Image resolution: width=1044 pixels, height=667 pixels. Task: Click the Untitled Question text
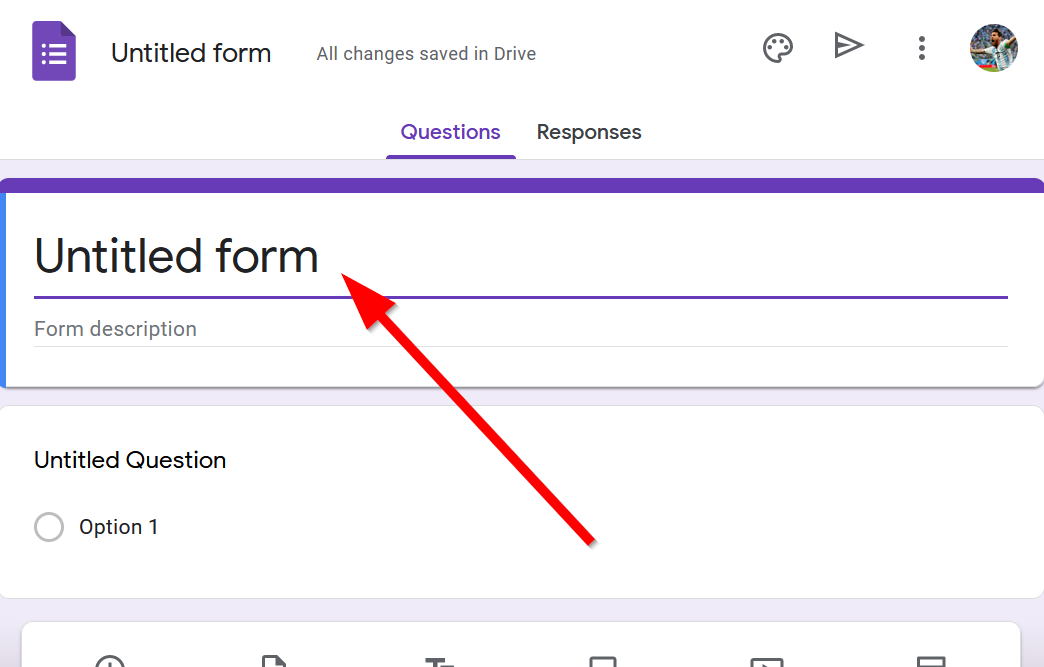tap(130, 460)
